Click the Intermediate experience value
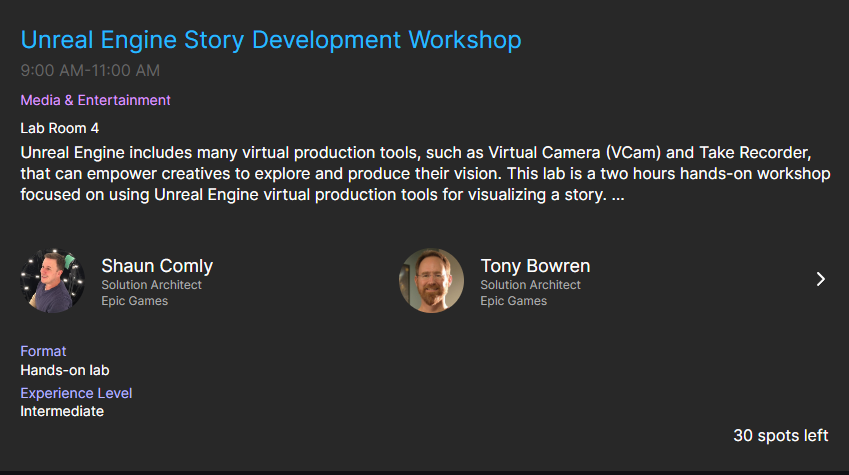Screen dimensions: 849x475 point(62,411)
